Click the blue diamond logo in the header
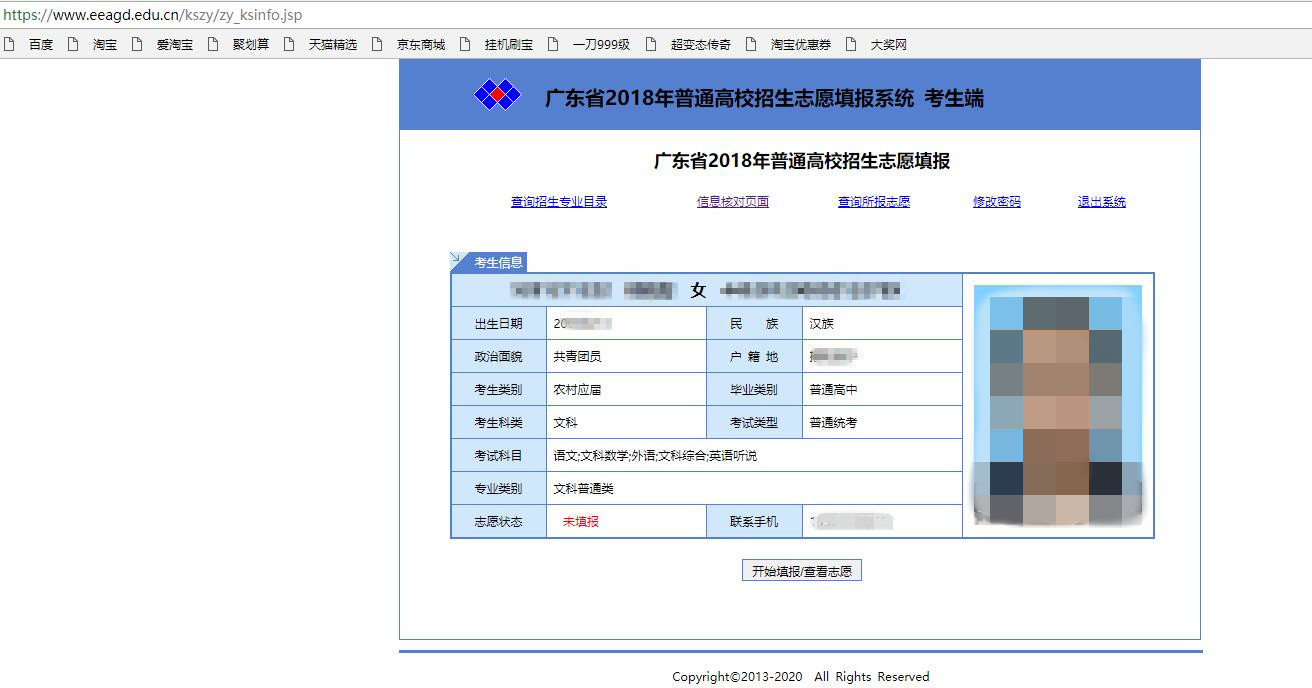Image resolution: width=1312 pixels, height=688 pixels. [x=497, y=95]
